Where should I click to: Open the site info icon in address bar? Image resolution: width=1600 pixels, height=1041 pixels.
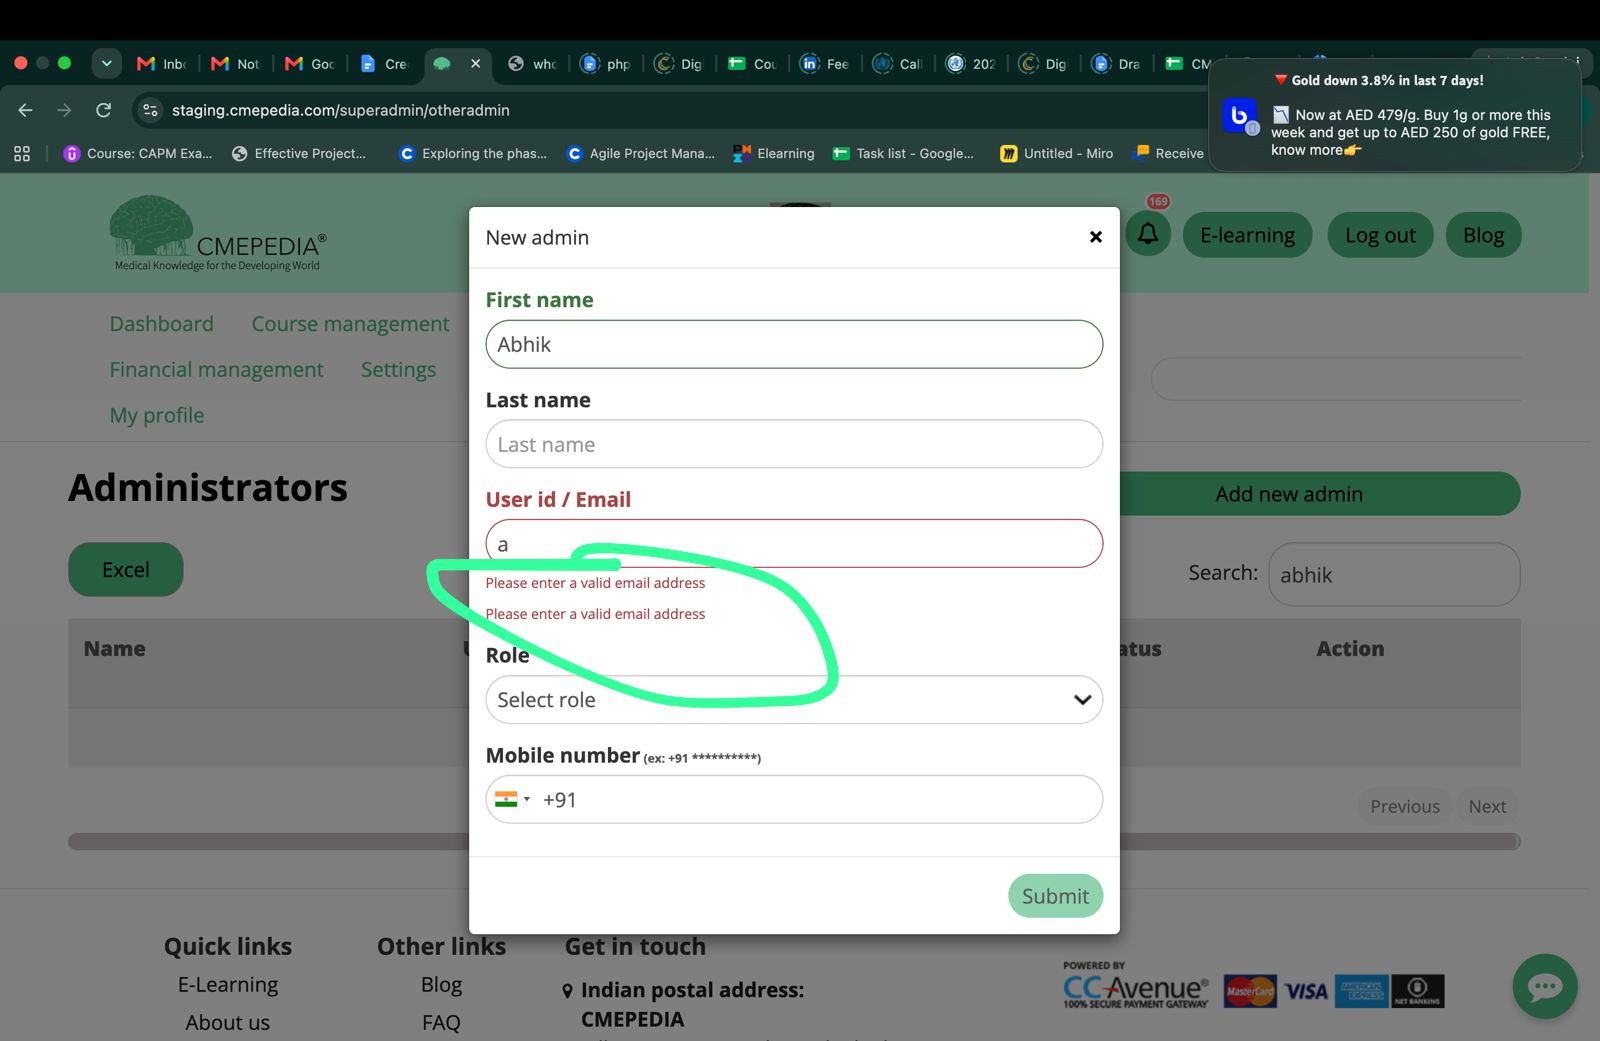pyautogui.click(x=151, y=110)
